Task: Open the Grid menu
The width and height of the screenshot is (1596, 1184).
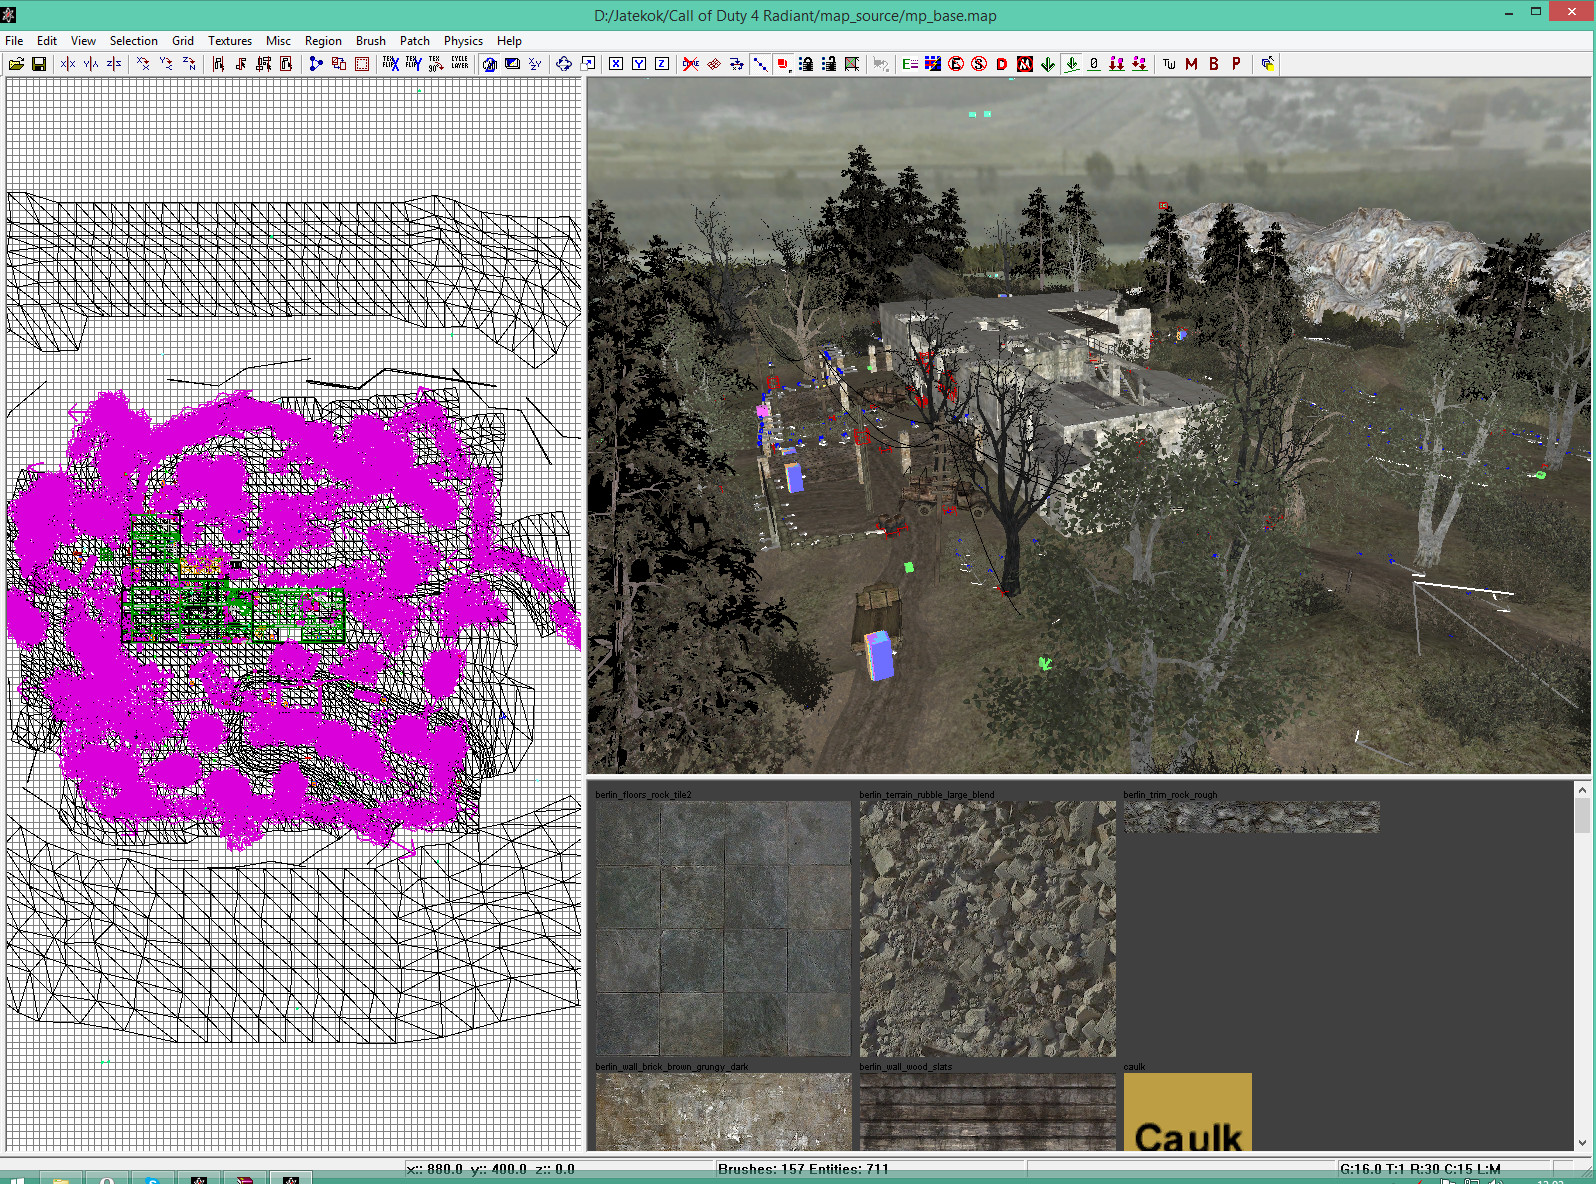Action: tap(183, 41)
